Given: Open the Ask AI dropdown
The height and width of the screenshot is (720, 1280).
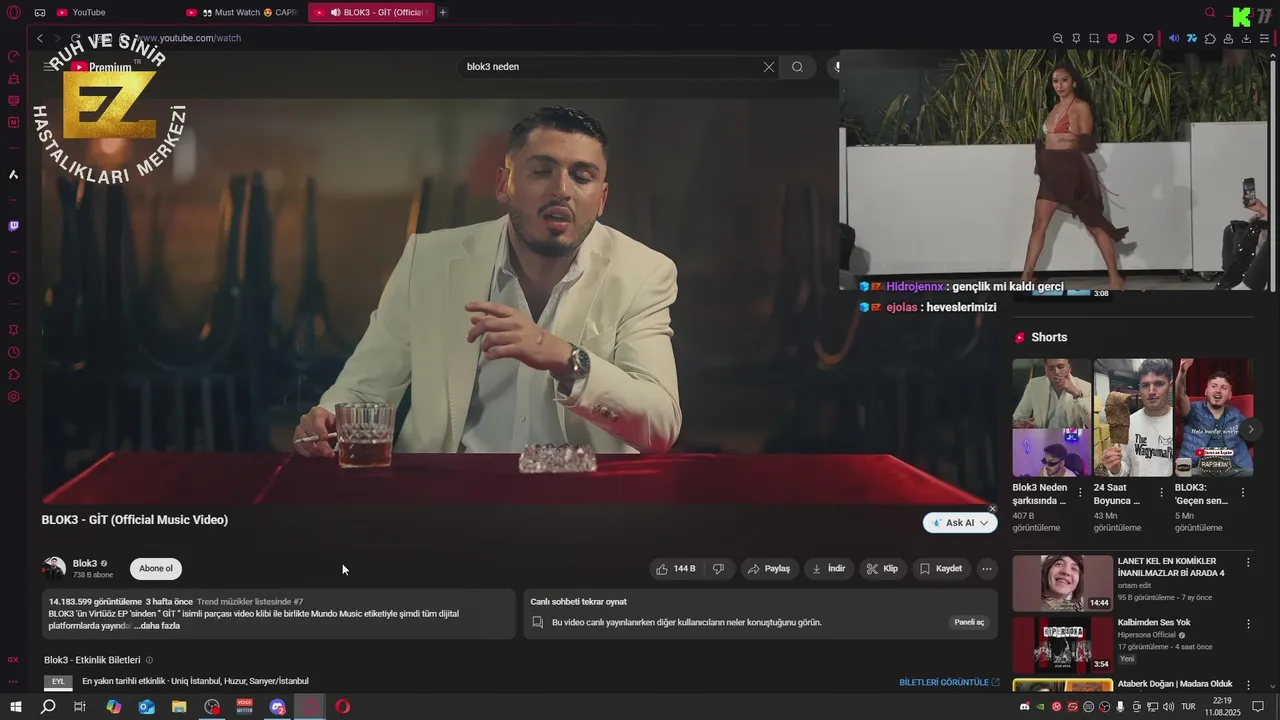Looking at the screenshot, I should click(x=960, y=522).
